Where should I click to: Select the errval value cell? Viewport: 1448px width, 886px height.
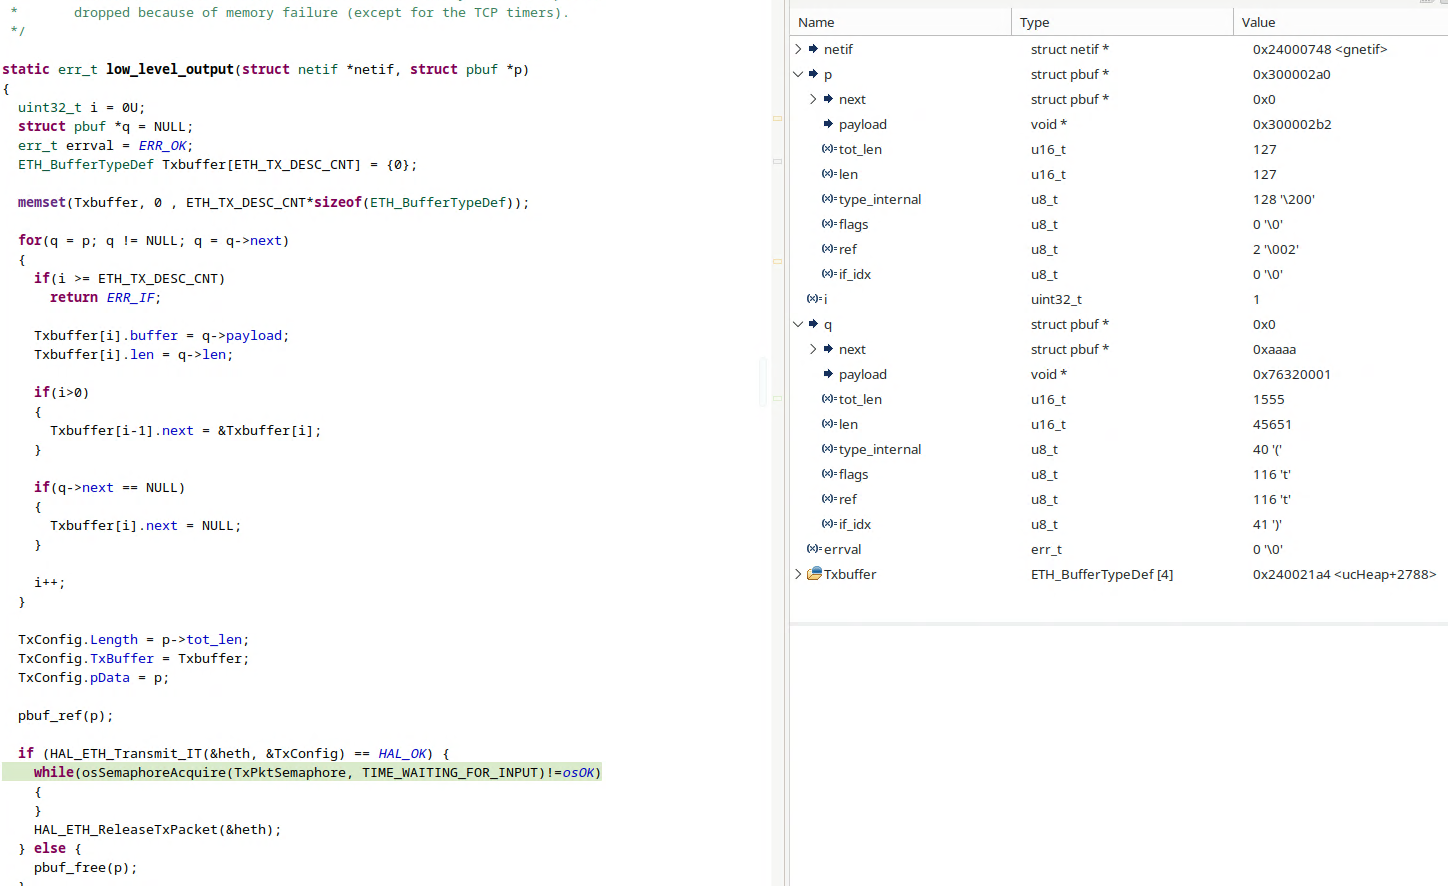(1340, 549)
